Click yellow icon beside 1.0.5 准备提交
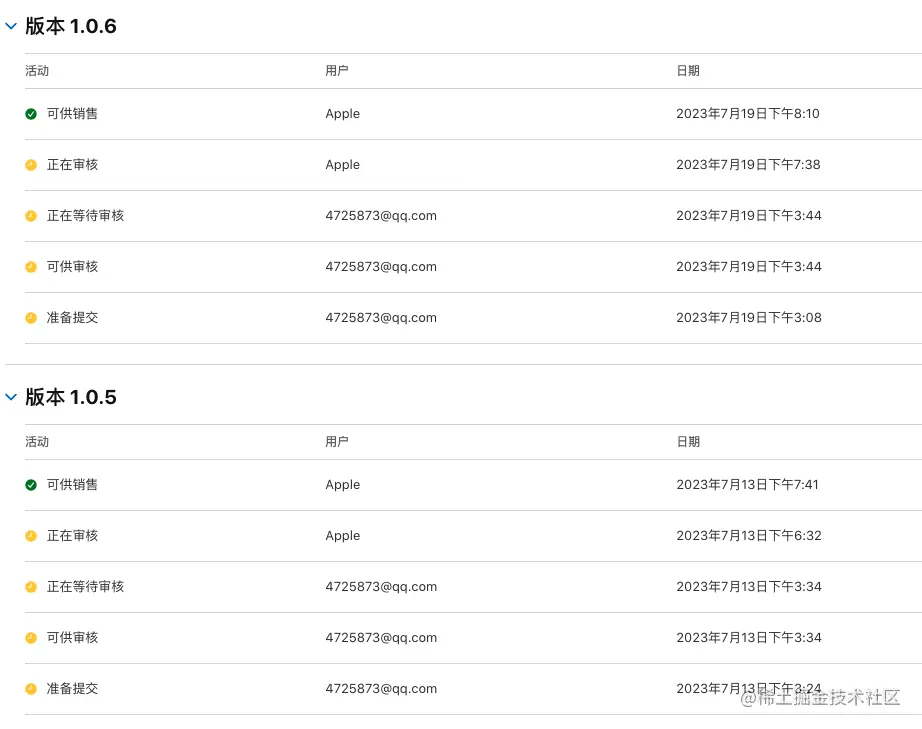 pyautogui.click(x=31, y=689)
